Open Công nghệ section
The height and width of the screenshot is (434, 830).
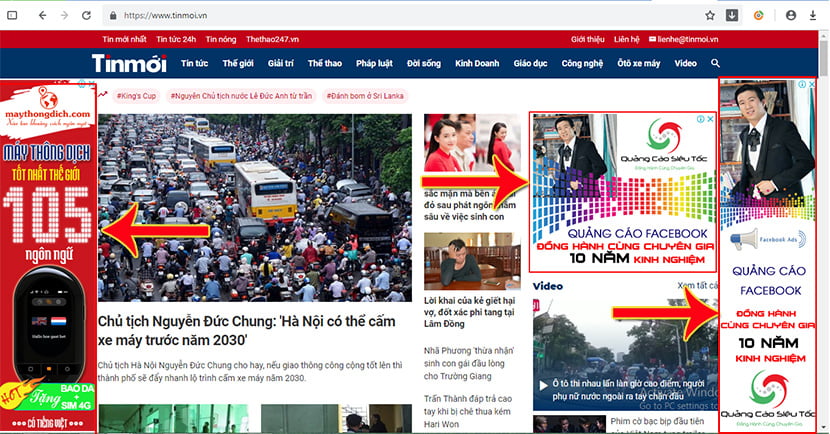coord(582,63)
